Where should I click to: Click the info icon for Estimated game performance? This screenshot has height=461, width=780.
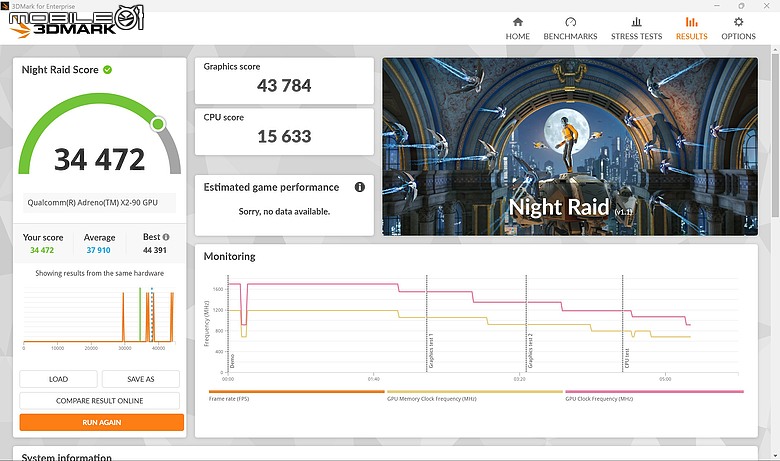tap(360, 187)
